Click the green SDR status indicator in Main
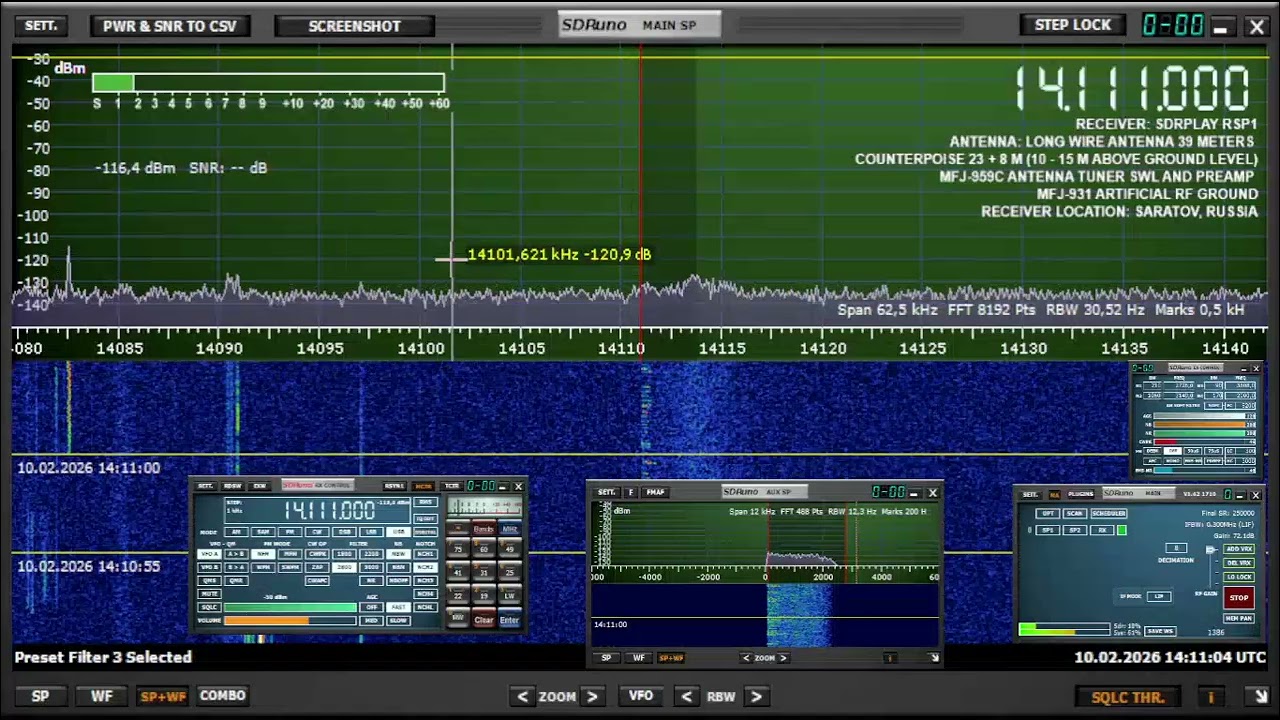This screenshot has height=720, width=1280. coord(1122,530)
